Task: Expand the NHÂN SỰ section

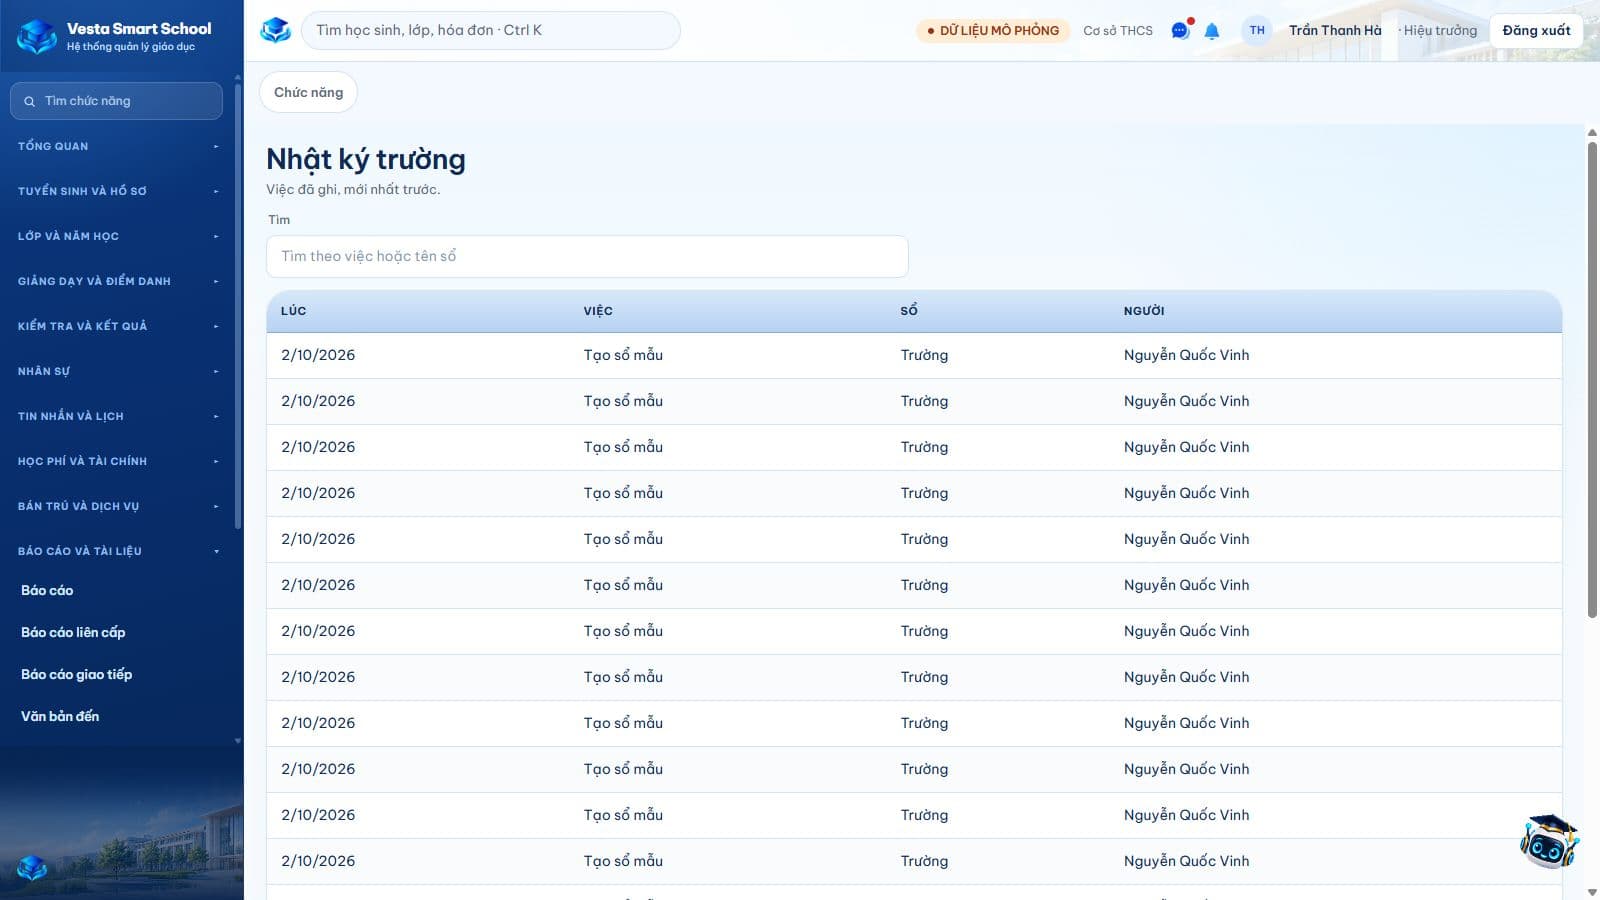Action: (119, 371)
